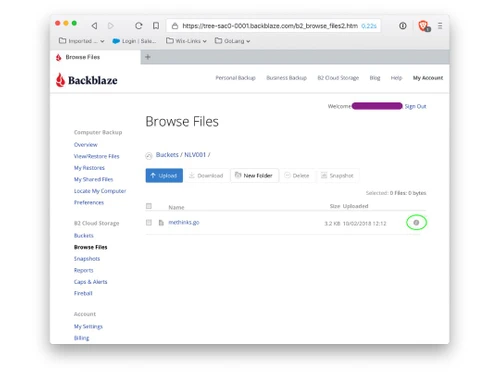Click the info icon for methinks.go
This screenshot has height=375, width=500.
416,222
